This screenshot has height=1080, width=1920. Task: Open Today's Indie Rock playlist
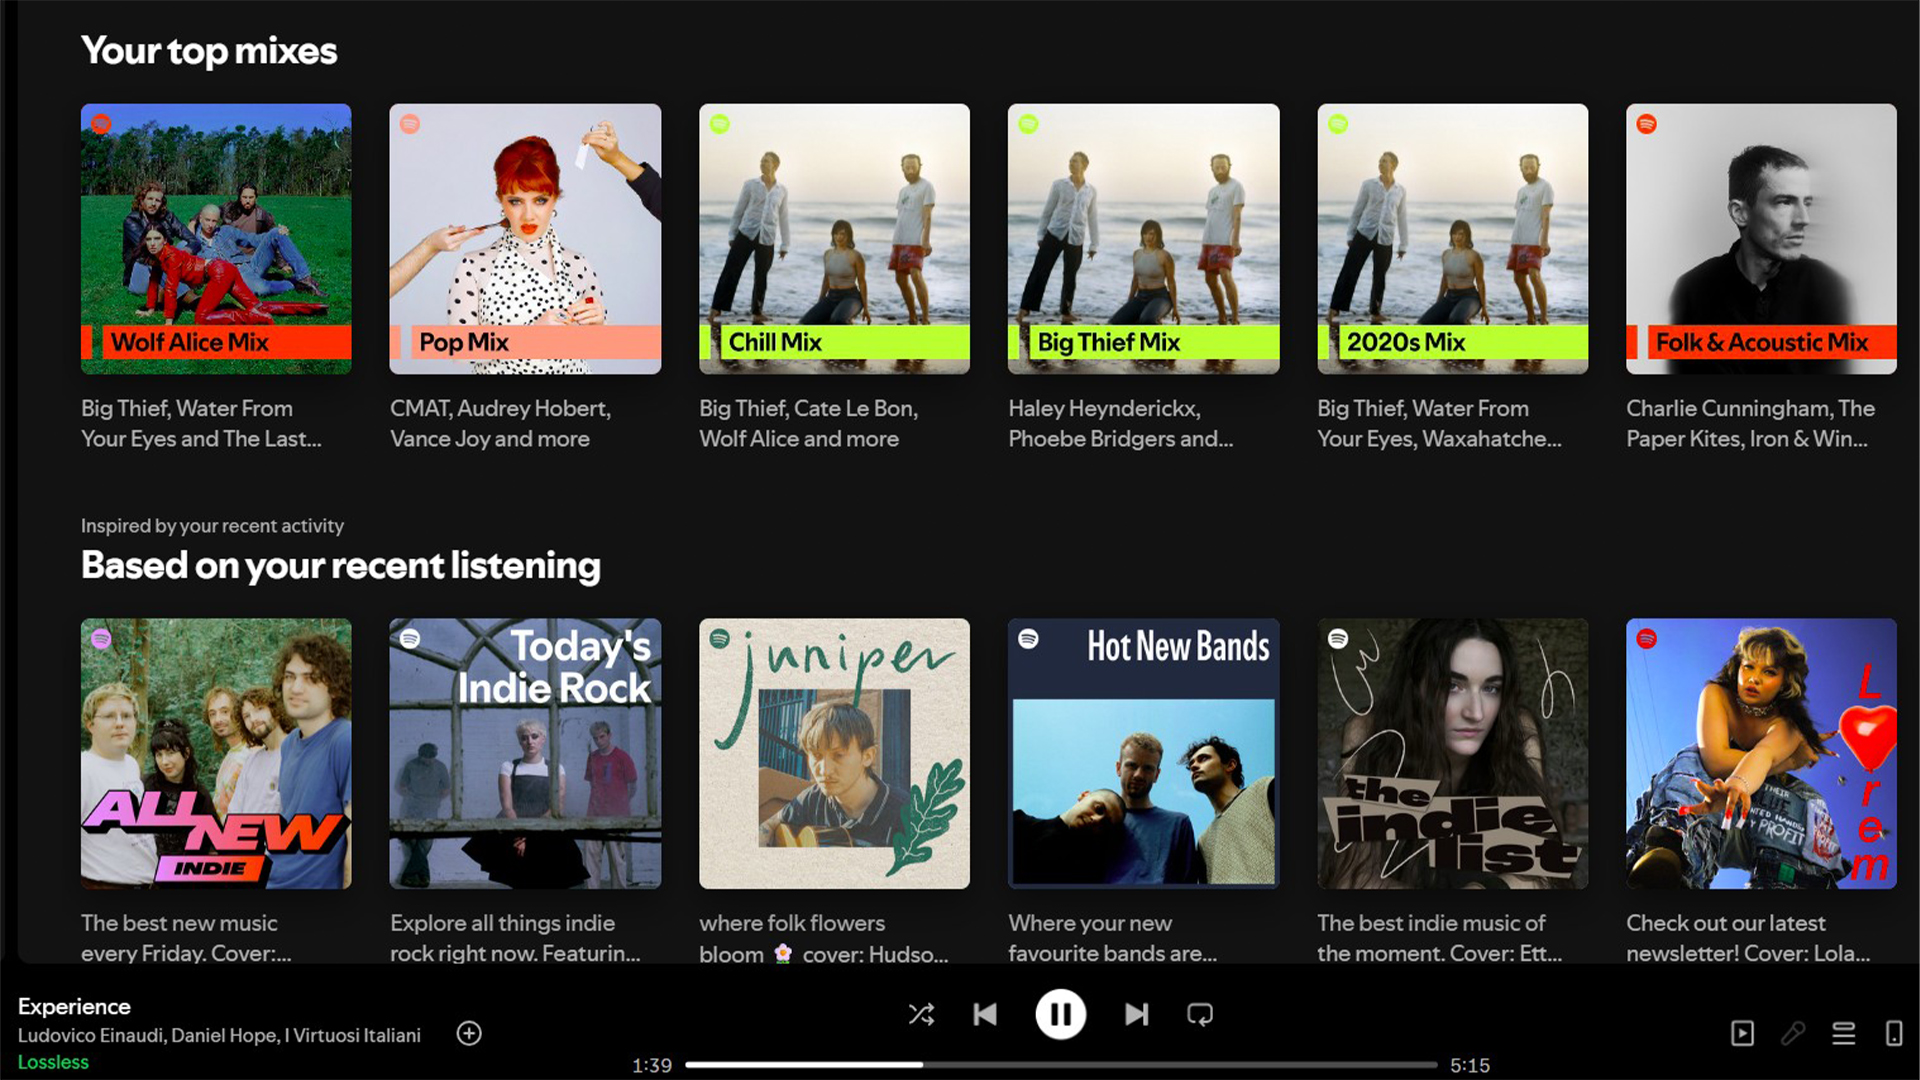coord(525,753)
